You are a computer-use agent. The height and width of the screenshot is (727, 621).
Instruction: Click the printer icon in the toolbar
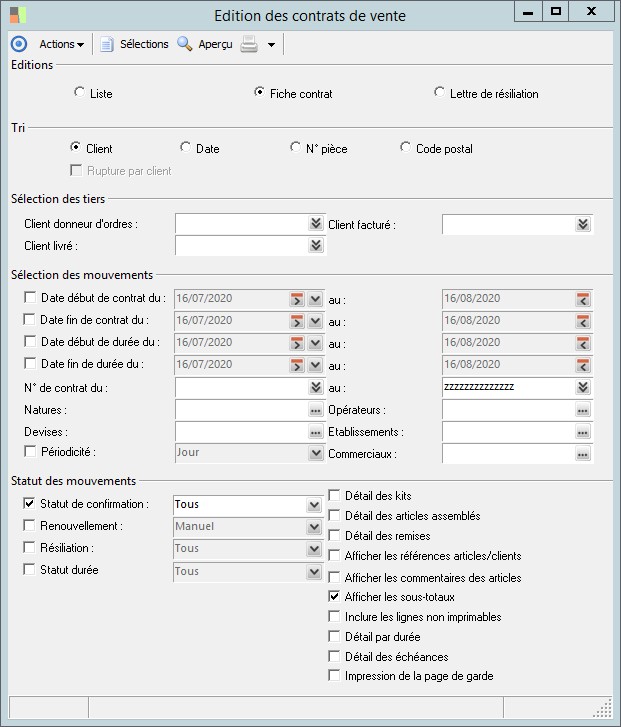click(x=249, y=44)
